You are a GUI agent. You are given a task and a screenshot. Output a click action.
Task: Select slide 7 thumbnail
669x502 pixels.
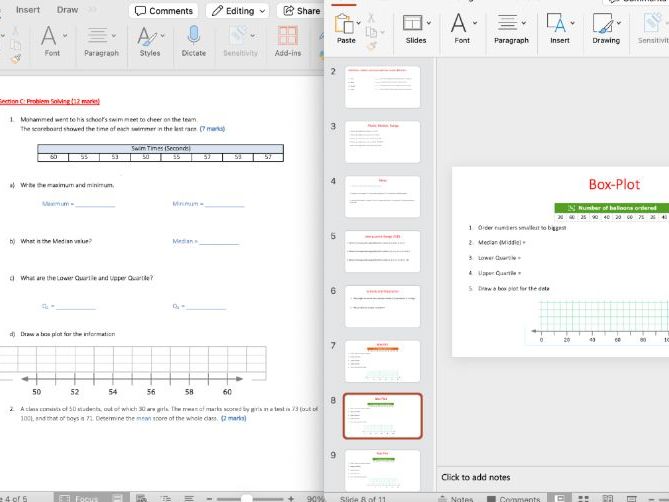pos(382,361)
